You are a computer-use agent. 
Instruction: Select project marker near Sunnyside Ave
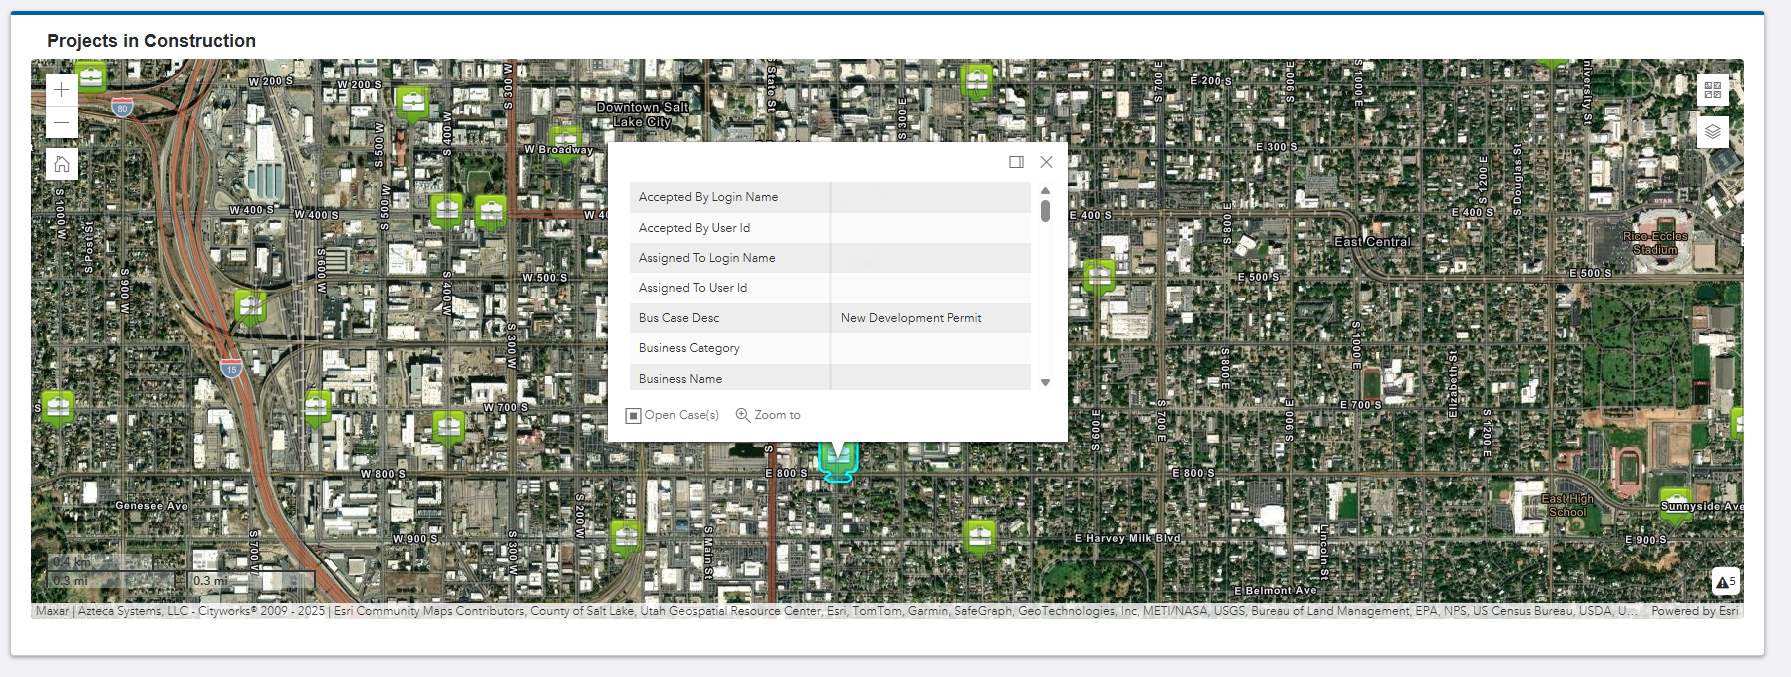tap(1675, 503)
